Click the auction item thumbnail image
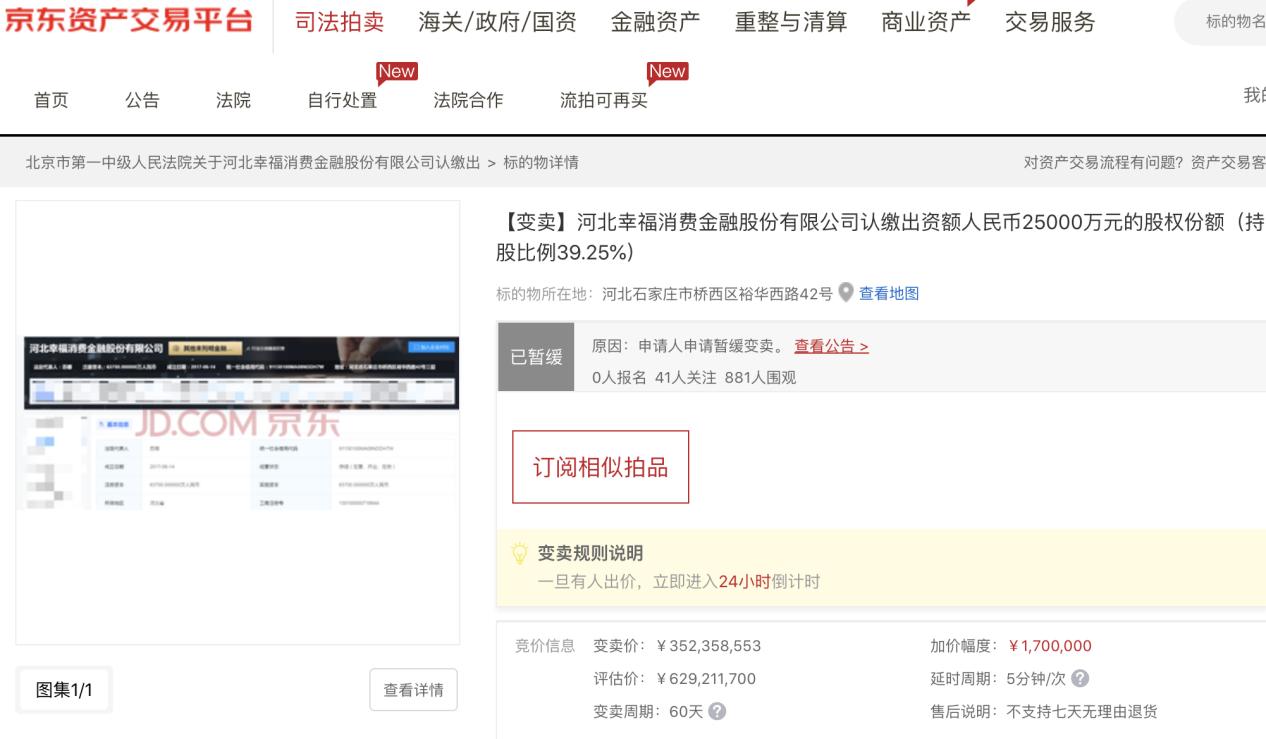Image resolution: width=1266 pixels, height=739 pixels. pos(237,418)
